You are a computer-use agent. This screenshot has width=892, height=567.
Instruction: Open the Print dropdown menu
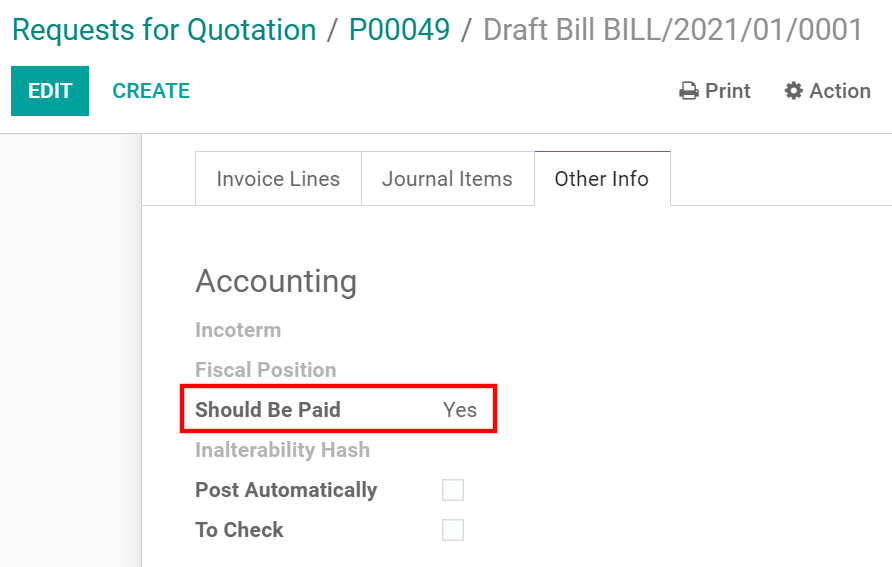(x=716, y=91)
